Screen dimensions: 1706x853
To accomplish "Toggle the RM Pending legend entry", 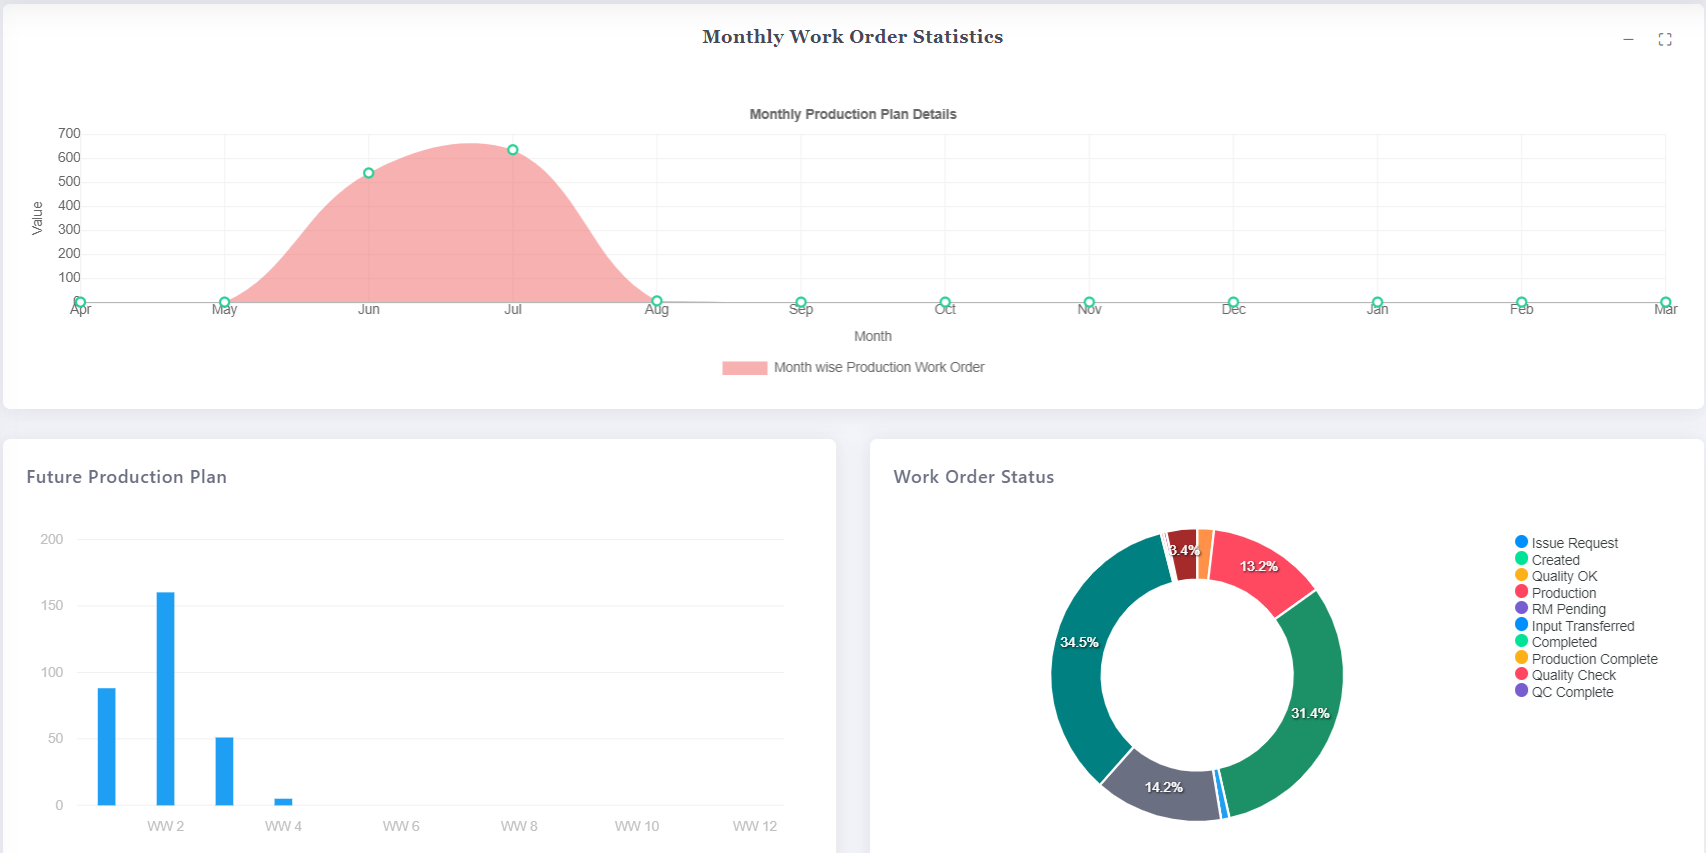I will point(1560,609).
